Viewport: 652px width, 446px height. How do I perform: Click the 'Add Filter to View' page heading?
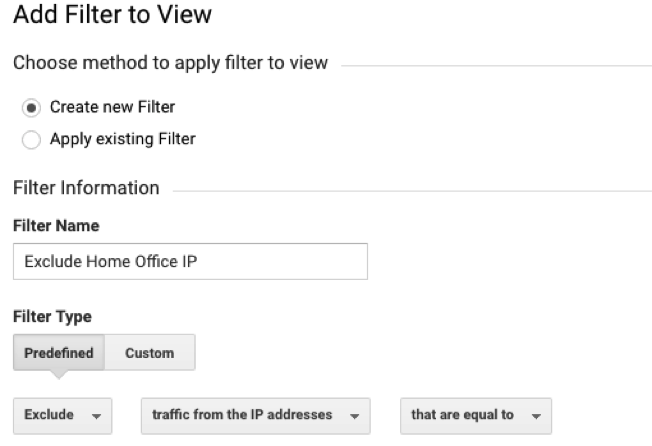point(112,15)
